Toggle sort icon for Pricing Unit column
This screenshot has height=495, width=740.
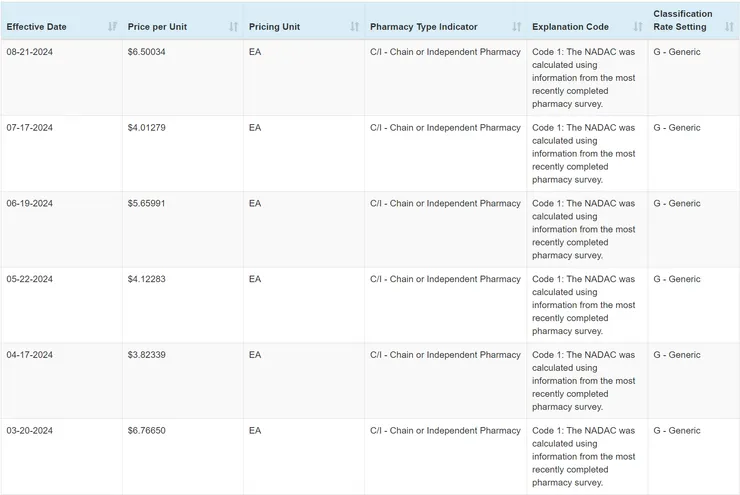coord(354,27)
